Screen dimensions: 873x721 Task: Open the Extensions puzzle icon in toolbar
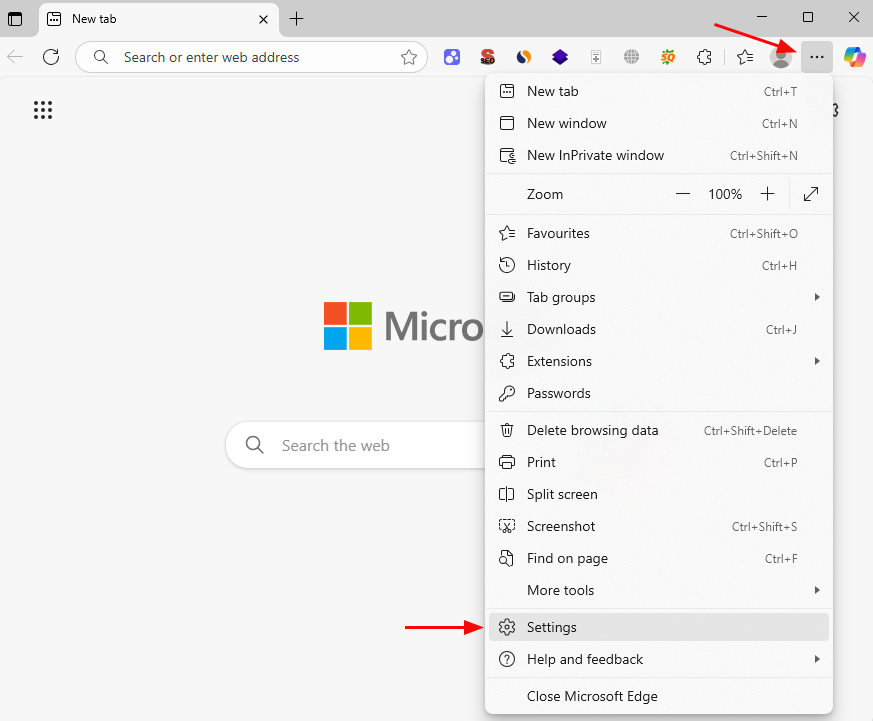(704, 57)
